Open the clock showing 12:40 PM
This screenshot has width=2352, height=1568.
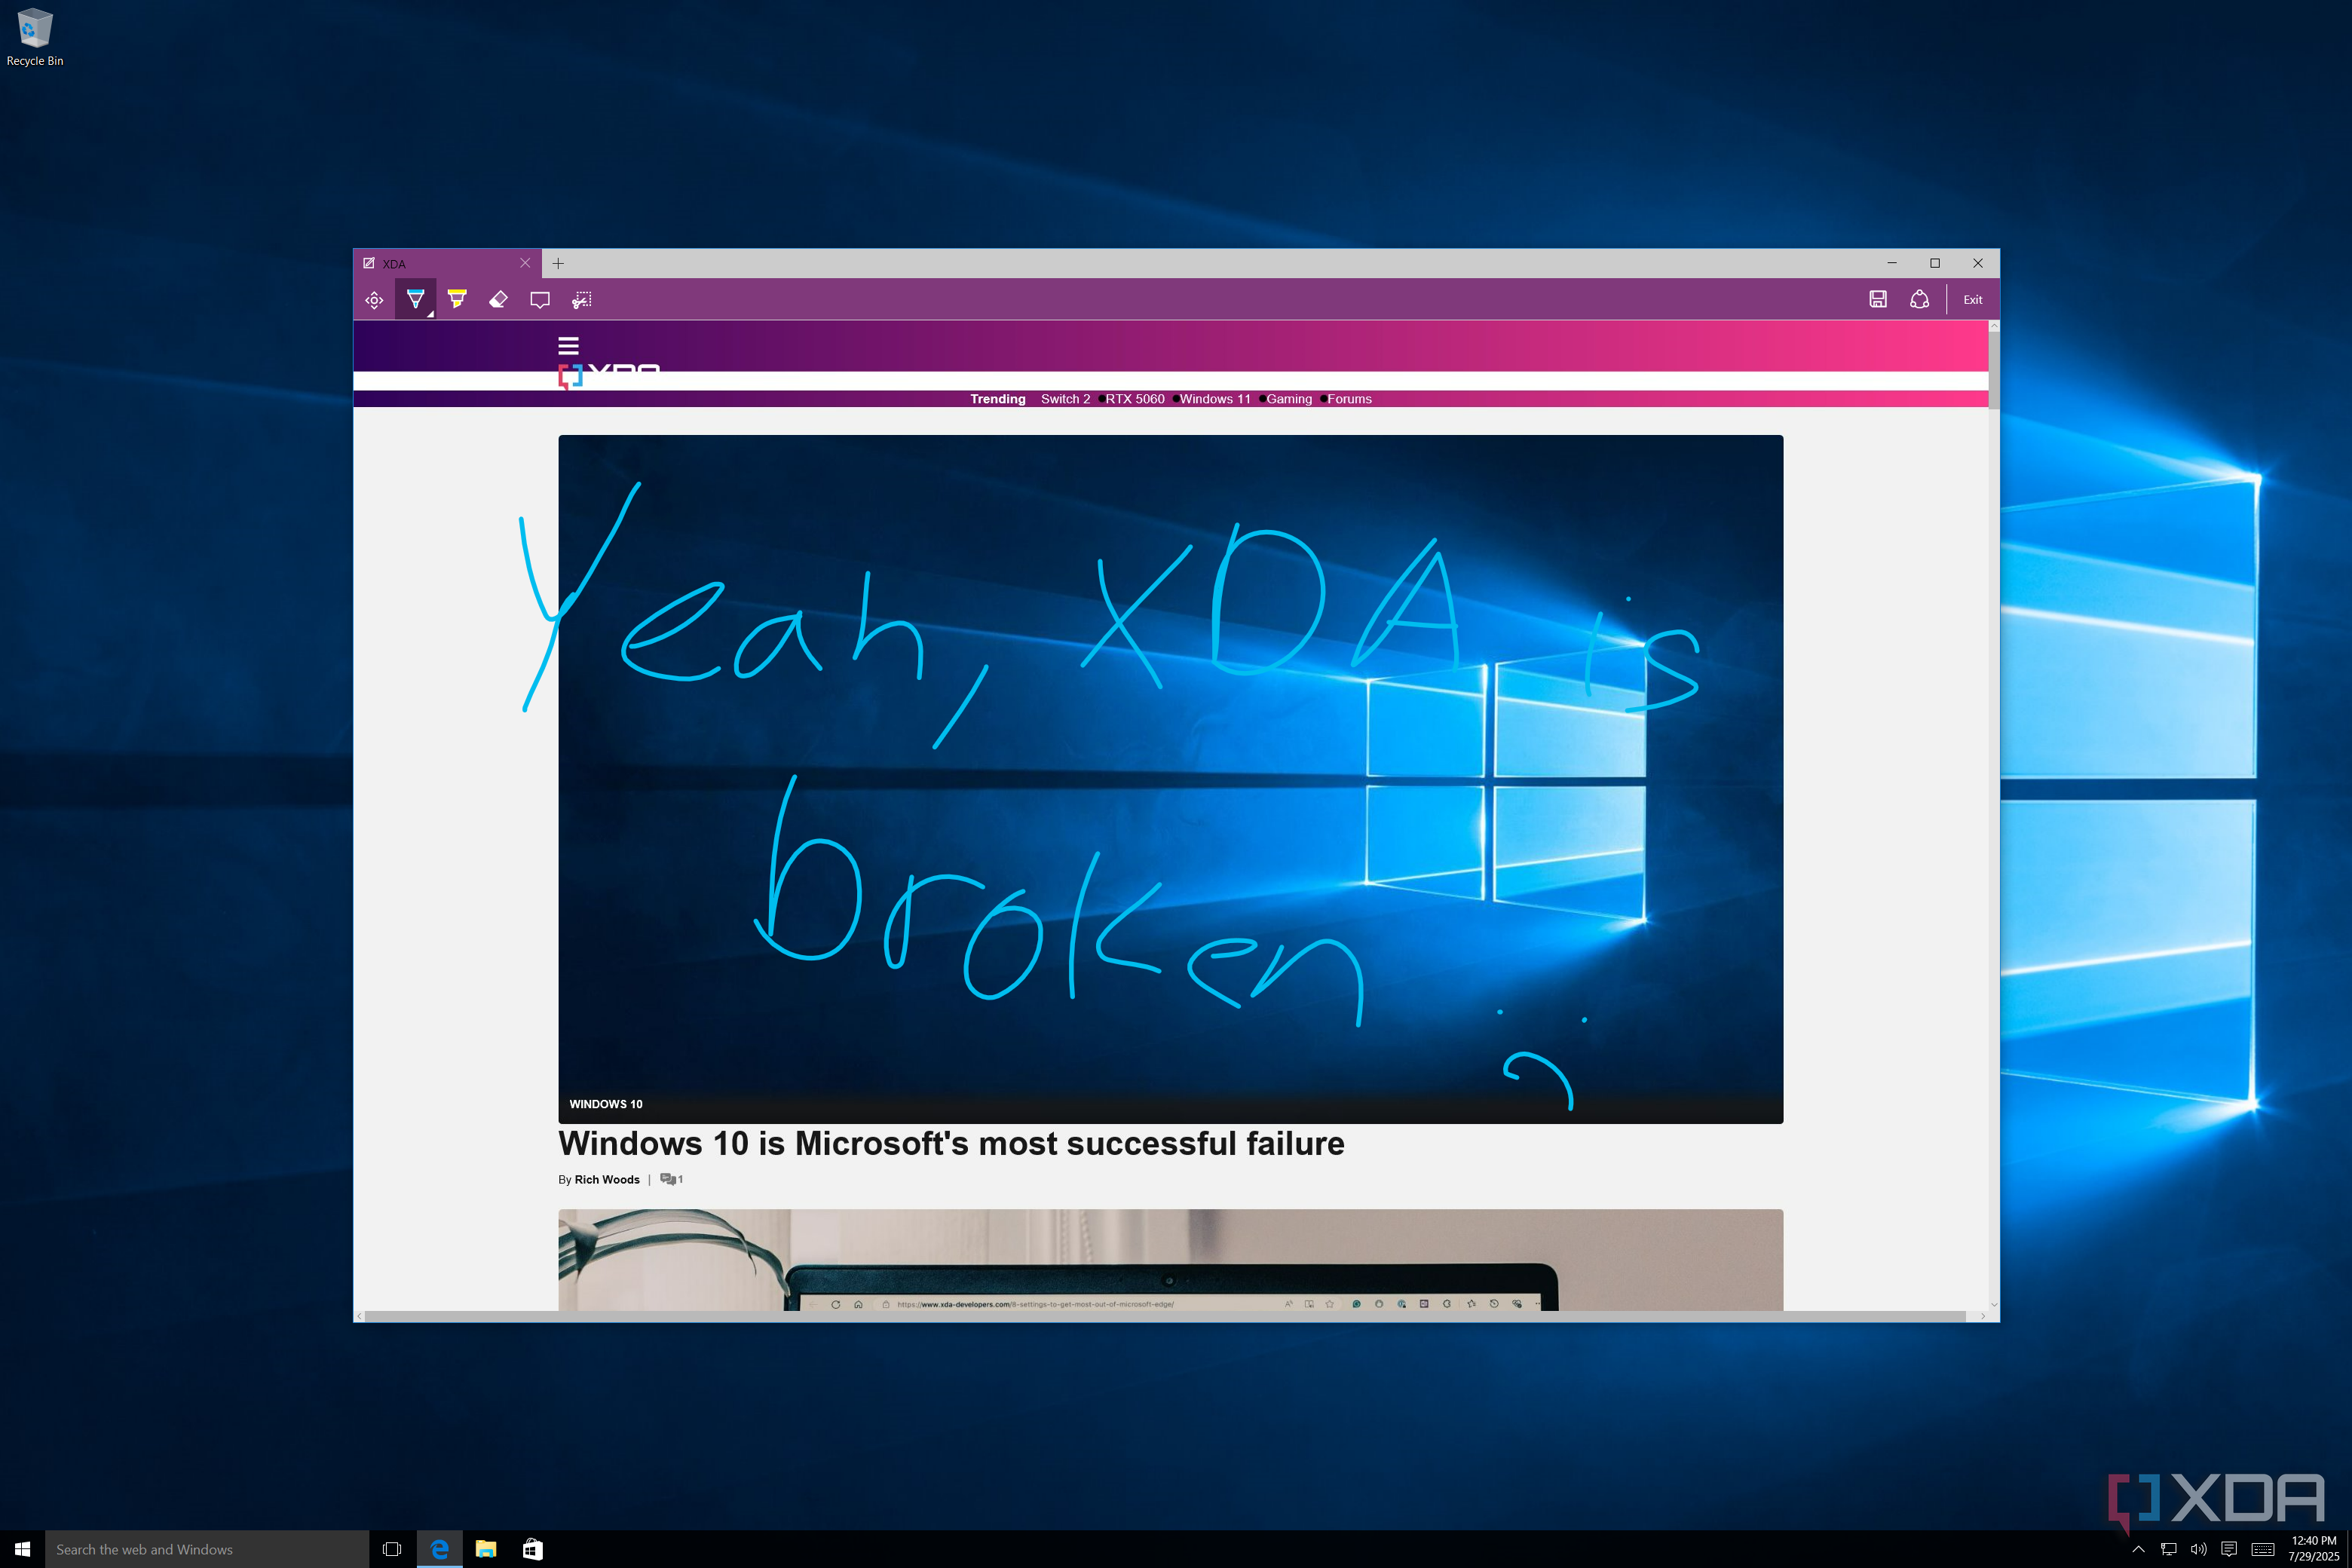coord(2313,1549)
